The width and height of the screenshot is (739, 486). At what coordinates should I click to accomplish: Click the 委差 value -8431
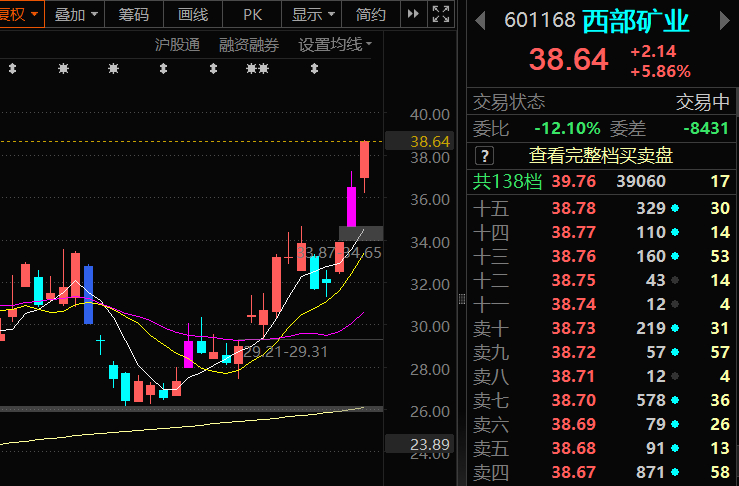[706, 128]
